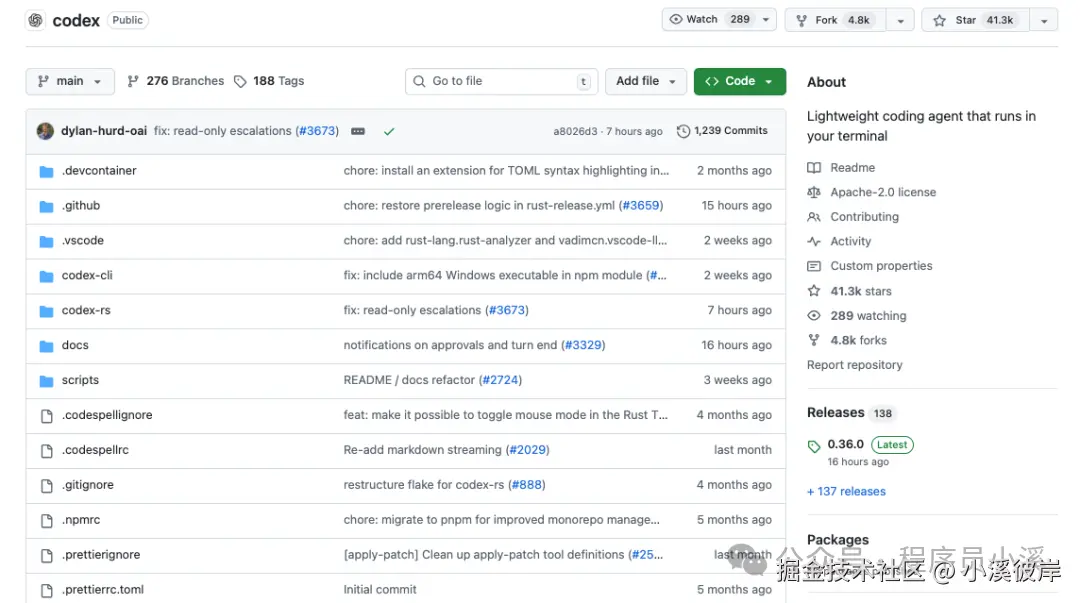Image resolution: width=1080 pixels, height=603 pixels.
Task: Open the commit hash a8026d3
Action: pos(575,131)
